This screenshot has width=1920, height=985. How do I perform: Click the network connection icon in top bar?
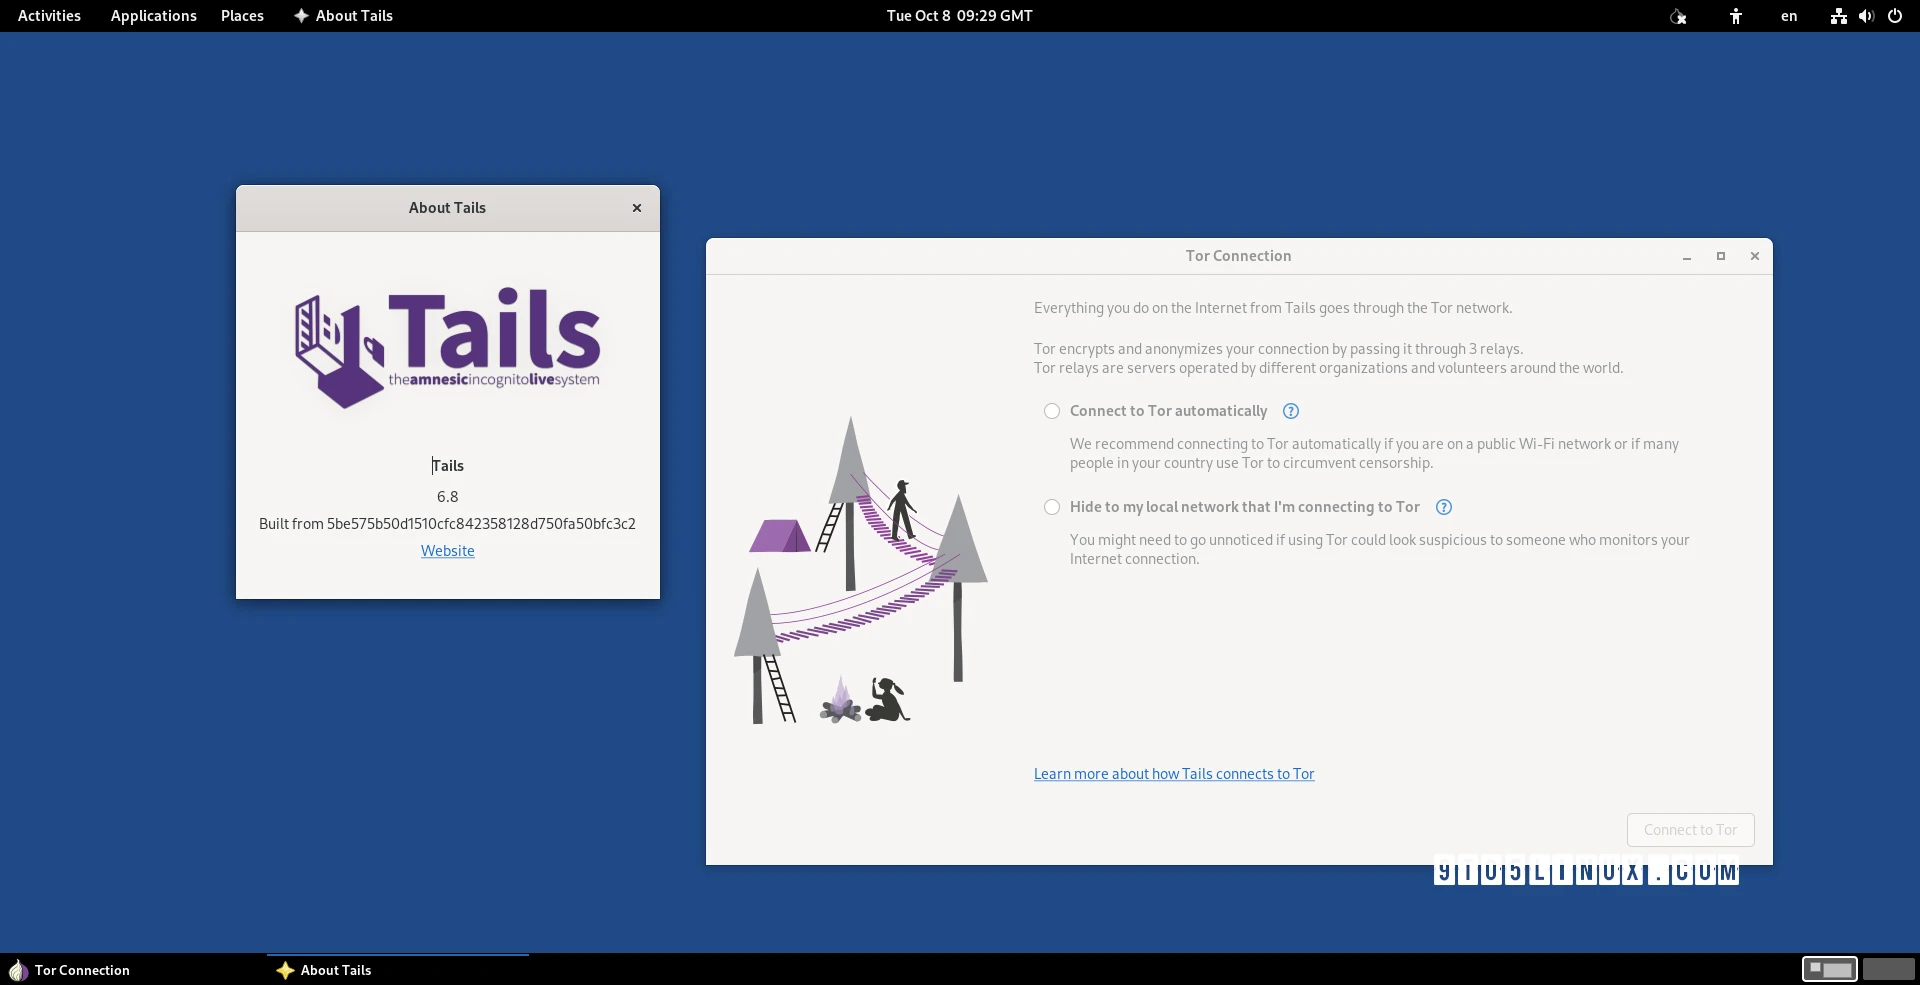coord(1838,16)
